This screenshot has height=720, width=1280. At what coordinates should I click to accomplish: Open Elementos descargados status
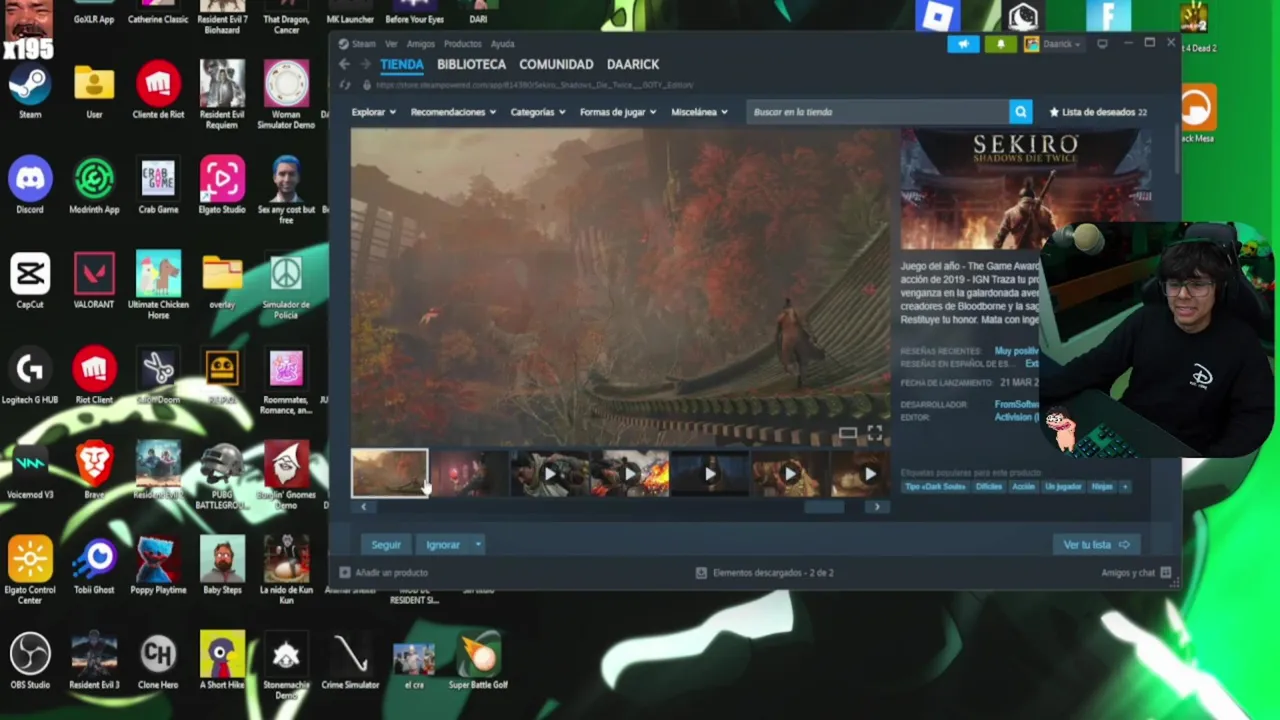coord(765,573)
